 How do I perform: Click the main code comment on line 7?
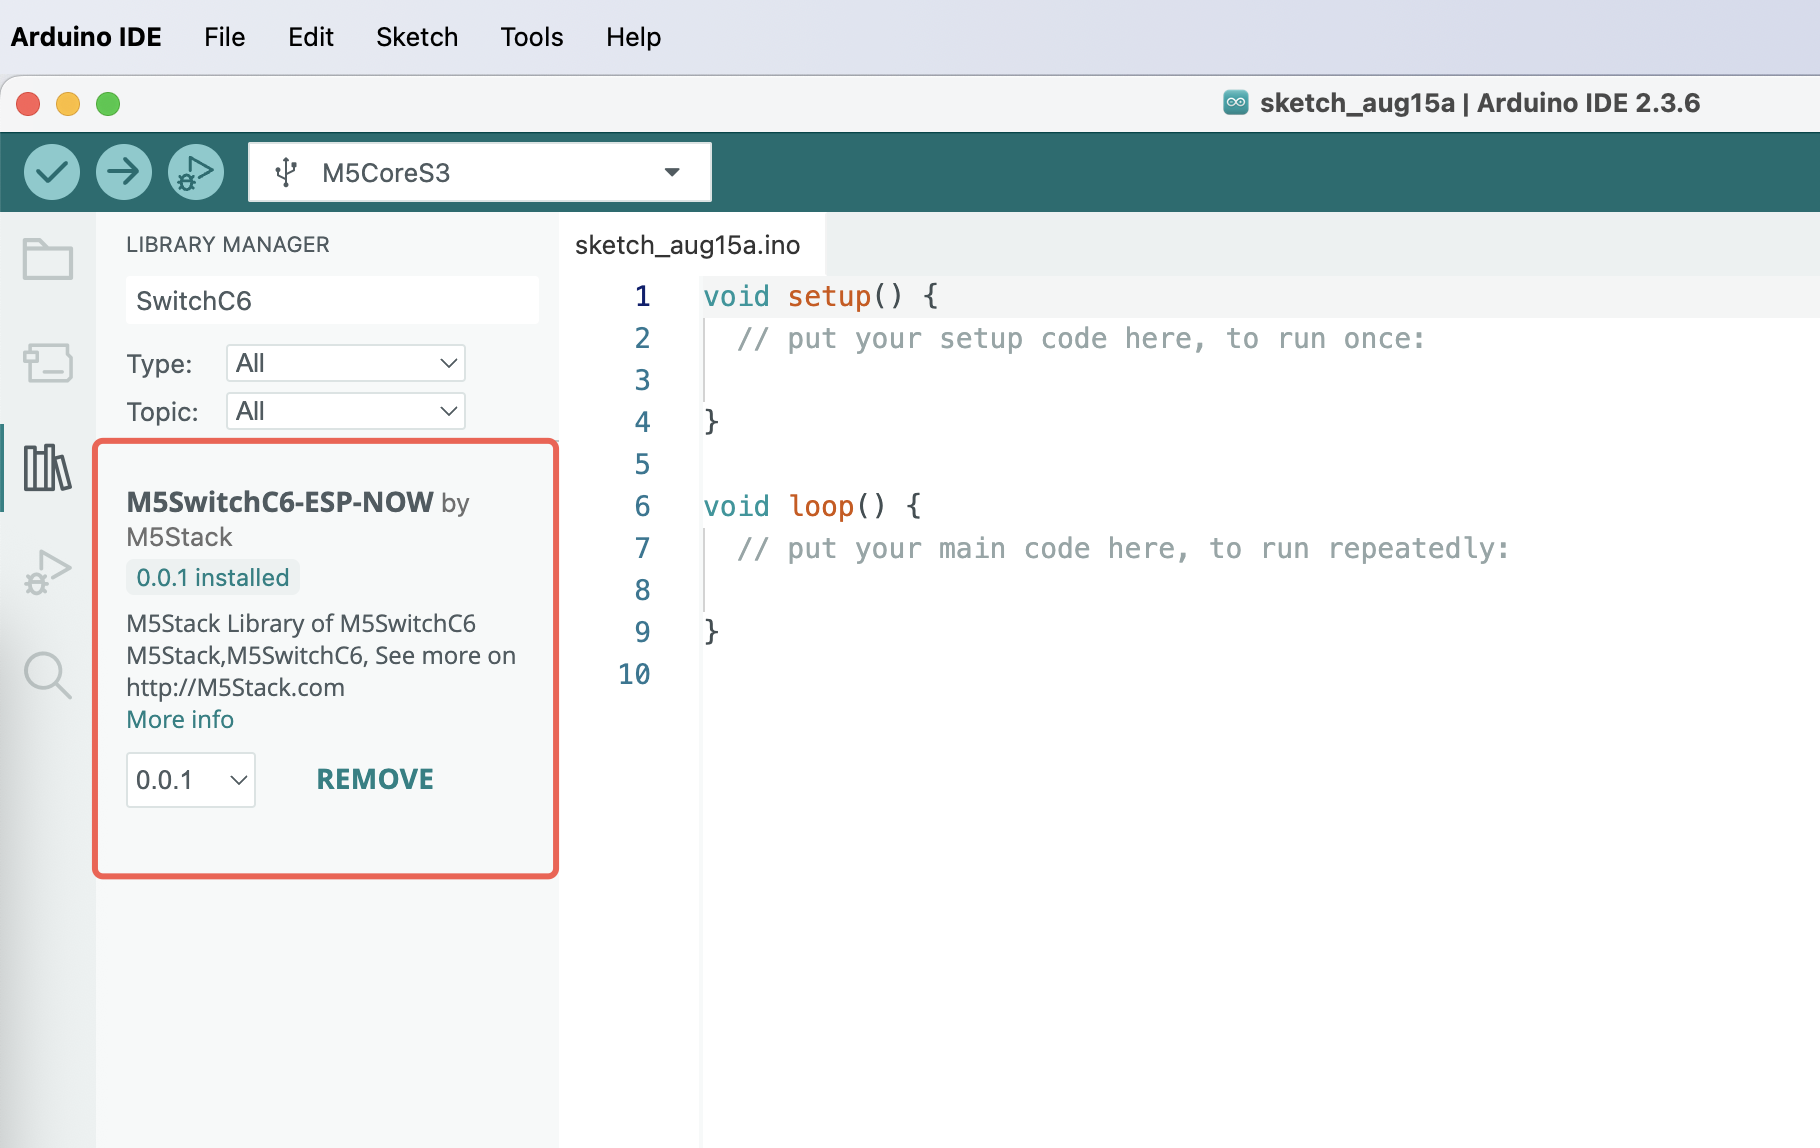(1123, 548)
